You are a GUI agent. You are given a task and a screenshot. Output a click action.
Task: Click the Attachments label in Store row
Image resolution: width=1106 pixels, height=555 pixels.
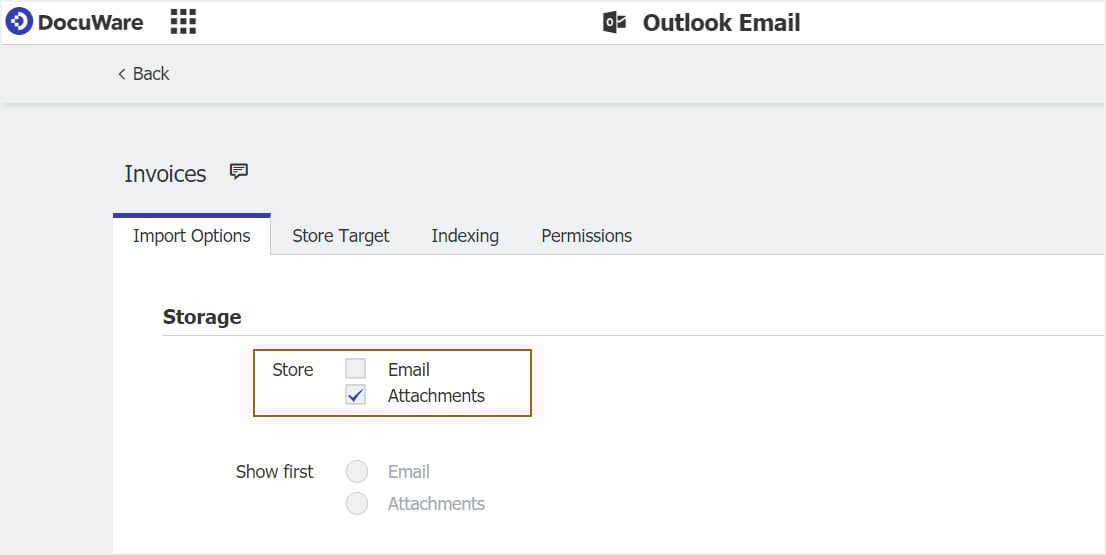tap(436, 396)
